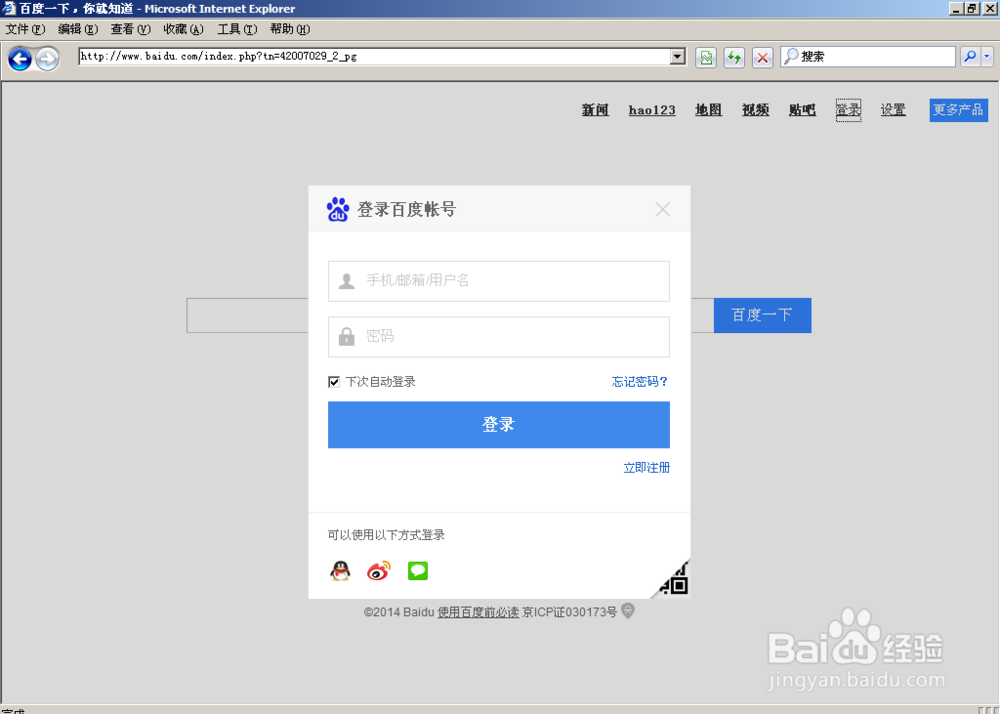This screenshot has width=1000, height=714.
Task: Toggle the 下次自动登录 checkbox
Action: [x=334, y=382]
